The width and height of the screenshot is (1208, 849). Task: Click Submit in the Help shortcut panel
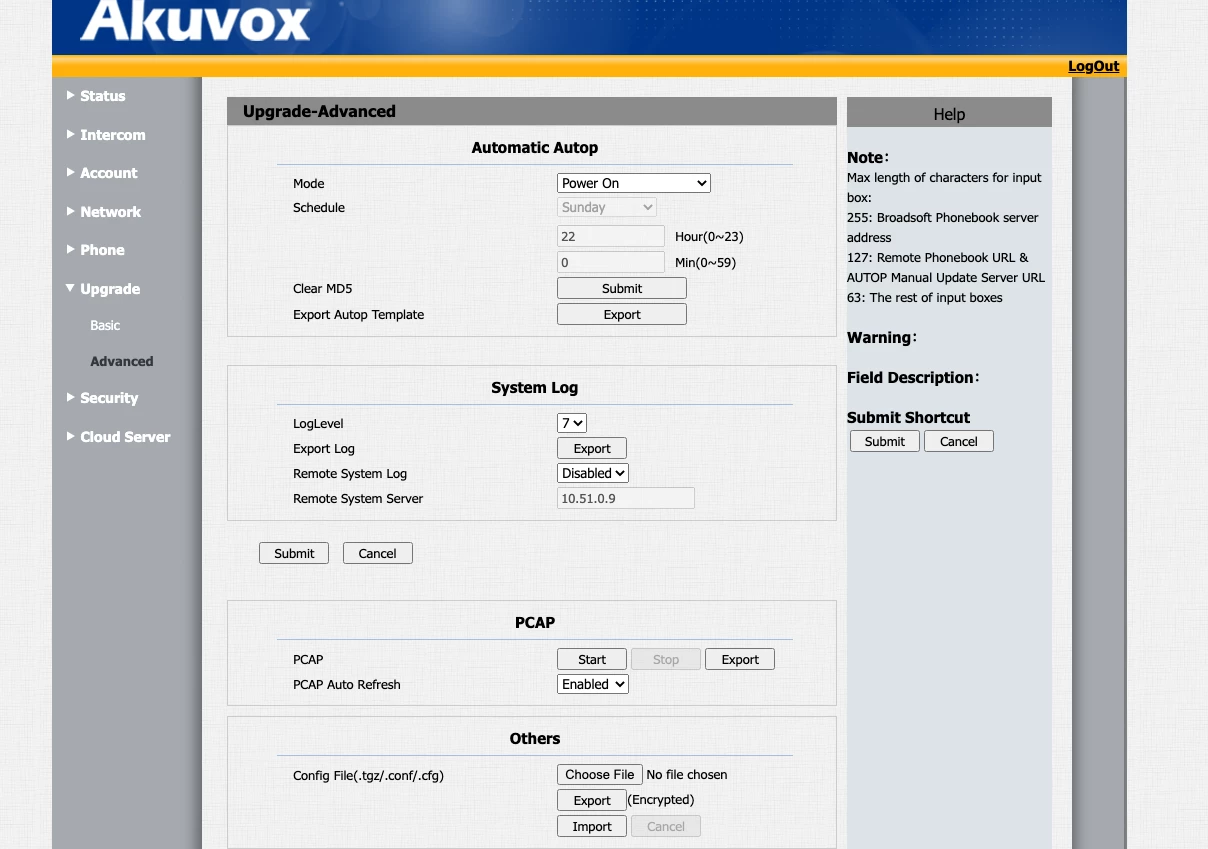point(884,440)
